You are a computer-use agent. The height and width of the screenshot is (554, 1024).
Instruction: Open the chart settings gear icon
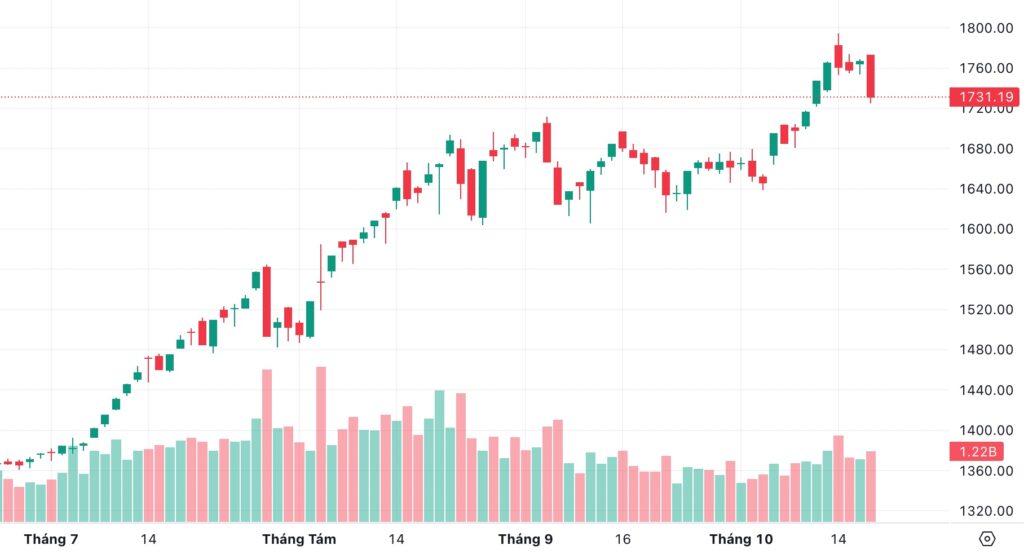tap(987, 539)
